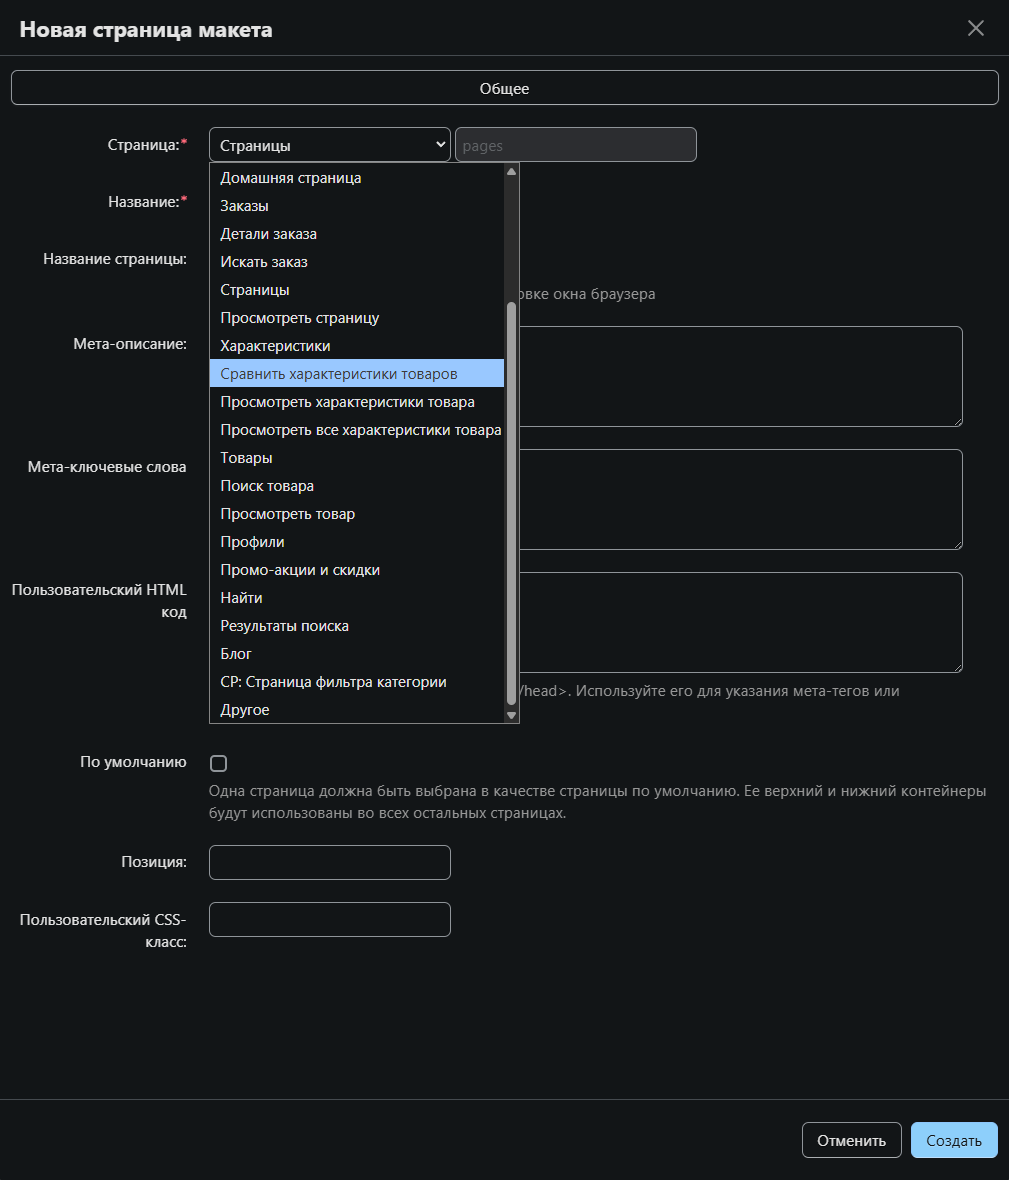Select the Детали заказа option

tap(268, 234)
